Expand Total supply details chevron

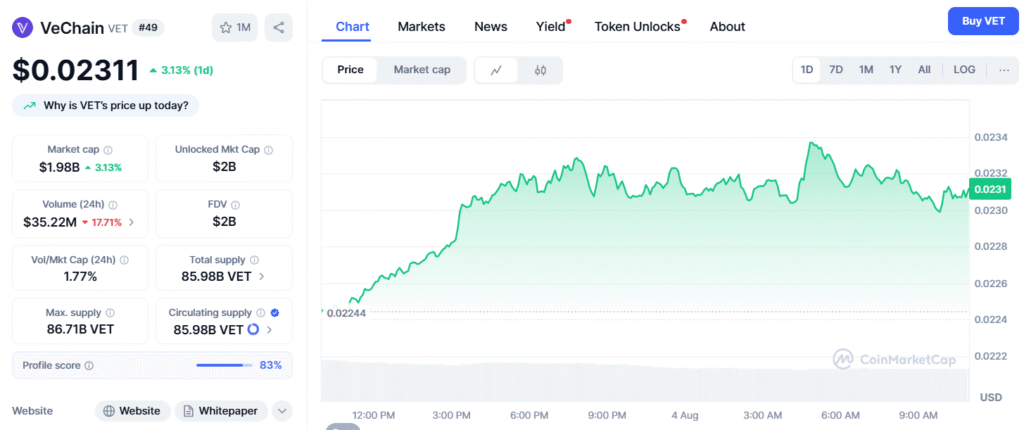coord(262,276)
